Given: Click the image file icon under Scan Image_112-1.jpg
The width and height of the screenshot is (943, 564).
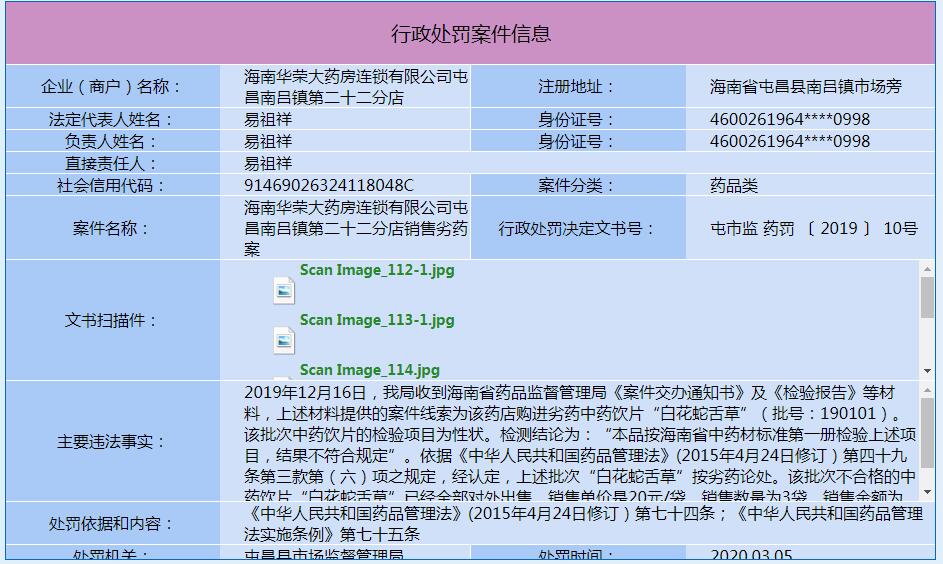Looking at the screenshot, I should pyautogui.click(x=284, y=291).
